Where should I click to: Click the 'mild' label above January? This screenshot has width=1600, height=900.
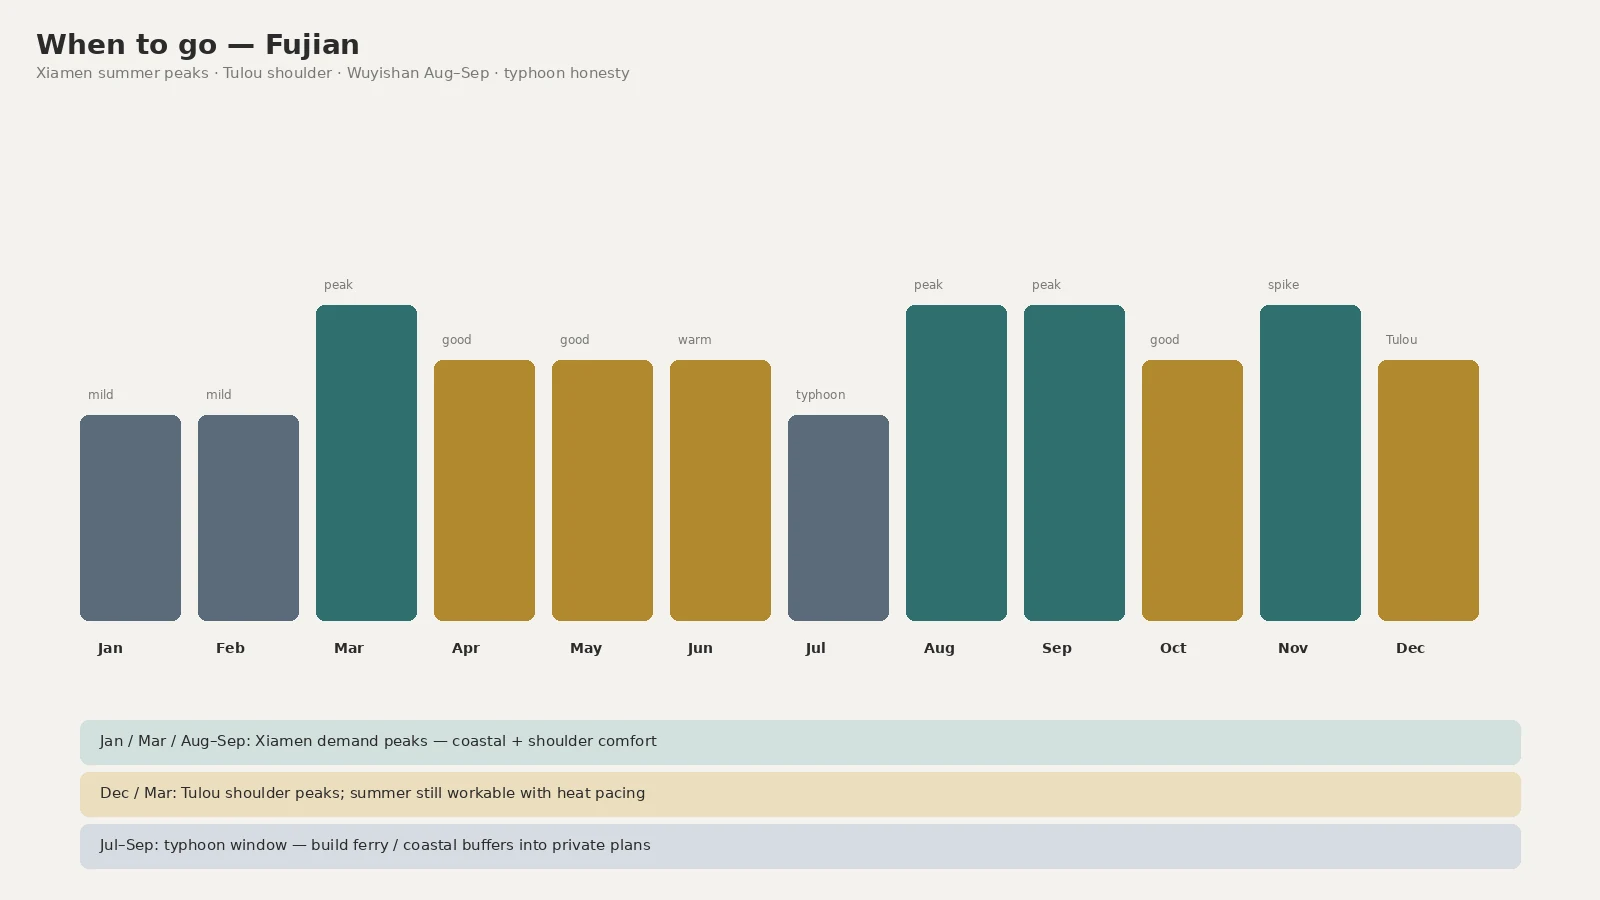101,395
